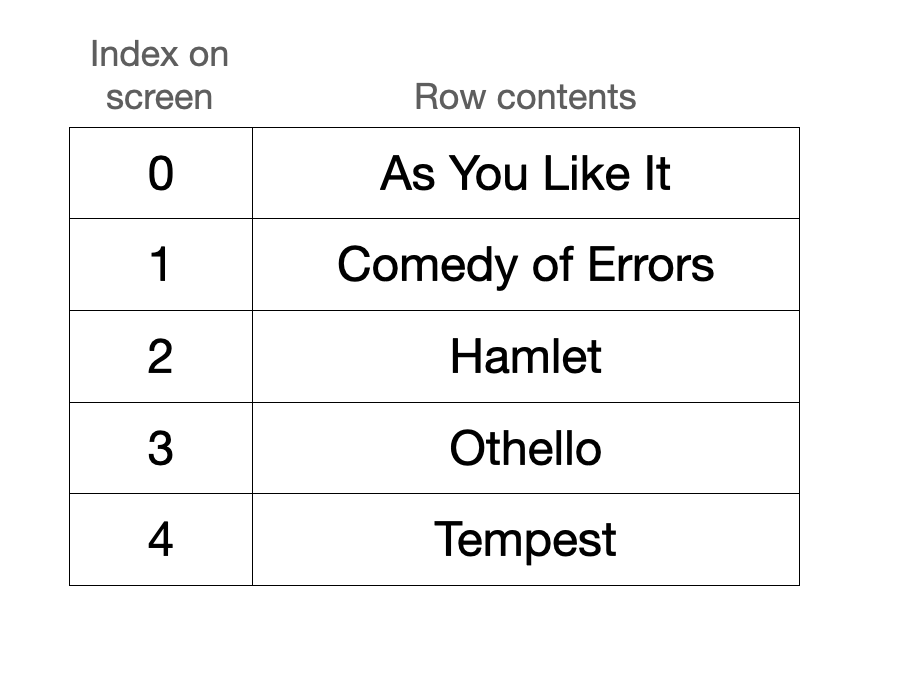Click the index cell numbered 3
Image resolution: width=912 pixels, height=690 pixels.
[x=160, y=448]
